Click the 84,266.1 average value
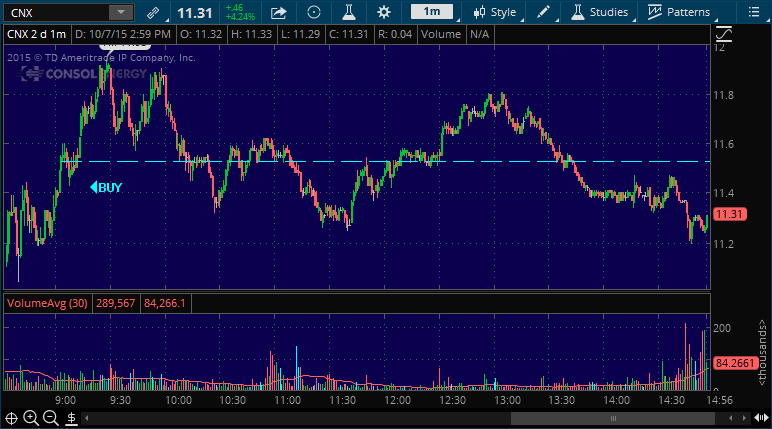 coord(165,303)
